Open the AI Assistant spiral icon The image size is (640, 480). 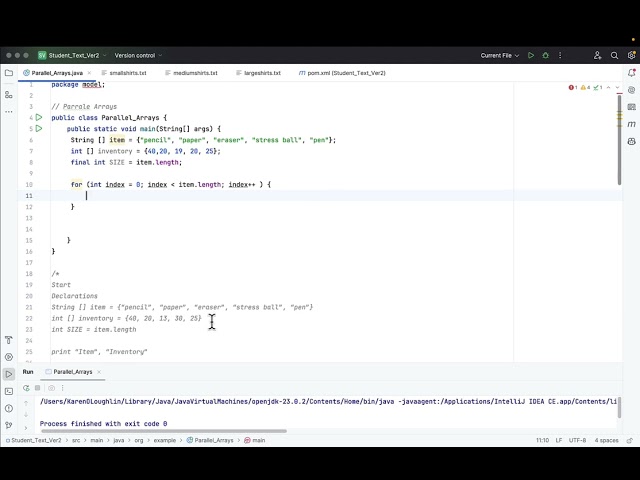(631, 90)
